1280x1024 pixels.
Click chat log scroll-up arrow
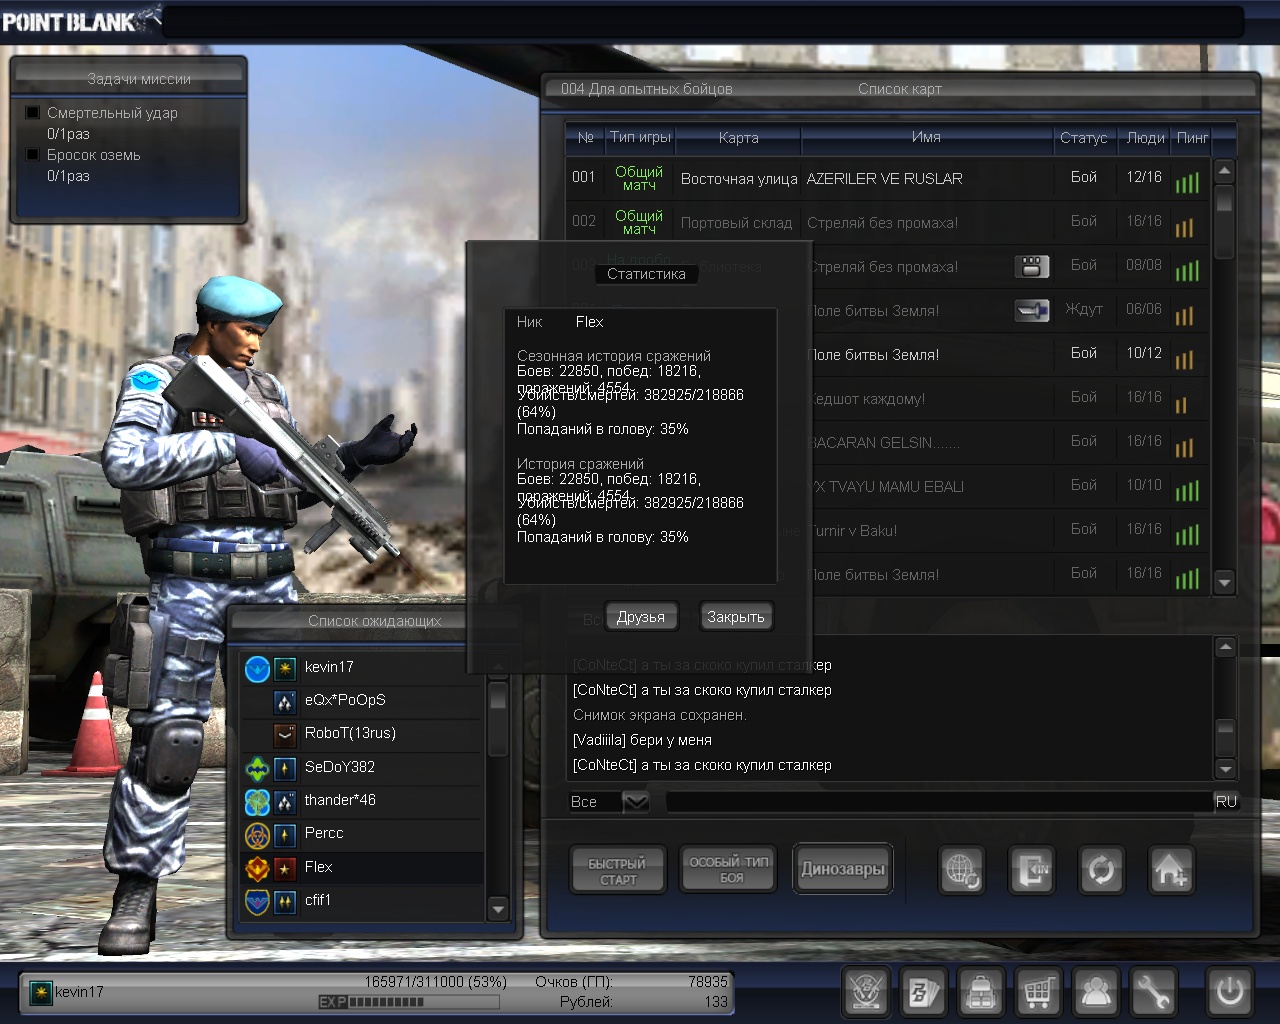(1225, 648)
